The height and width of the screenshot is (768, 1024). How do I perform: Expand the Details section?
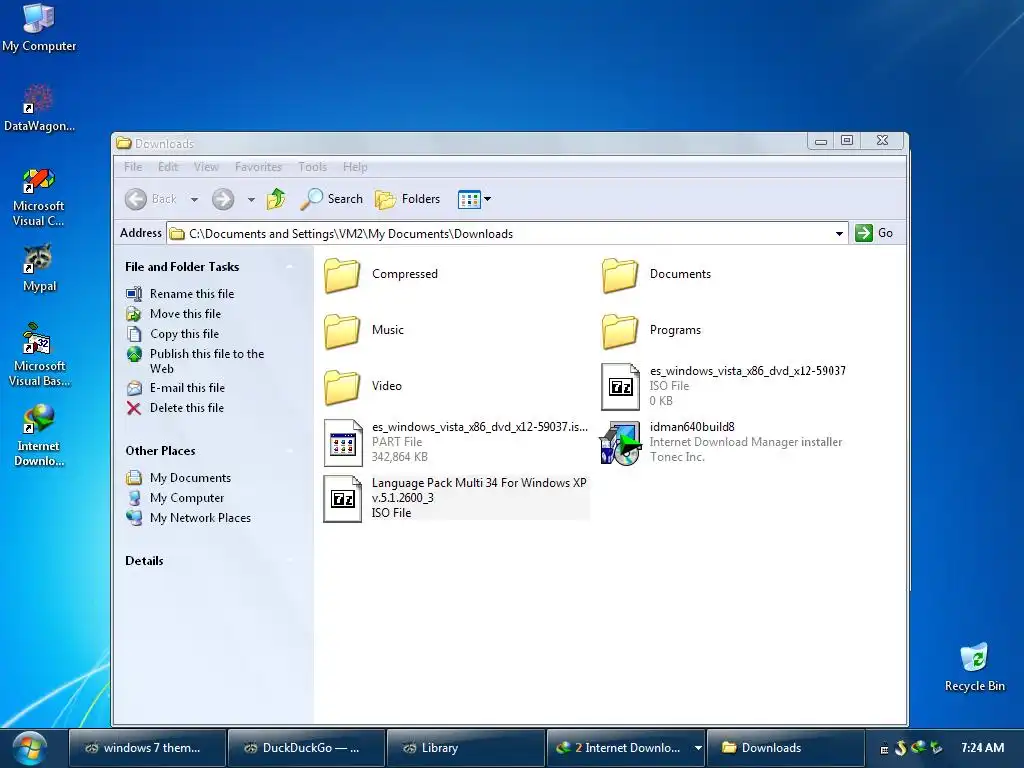(289, 560)
